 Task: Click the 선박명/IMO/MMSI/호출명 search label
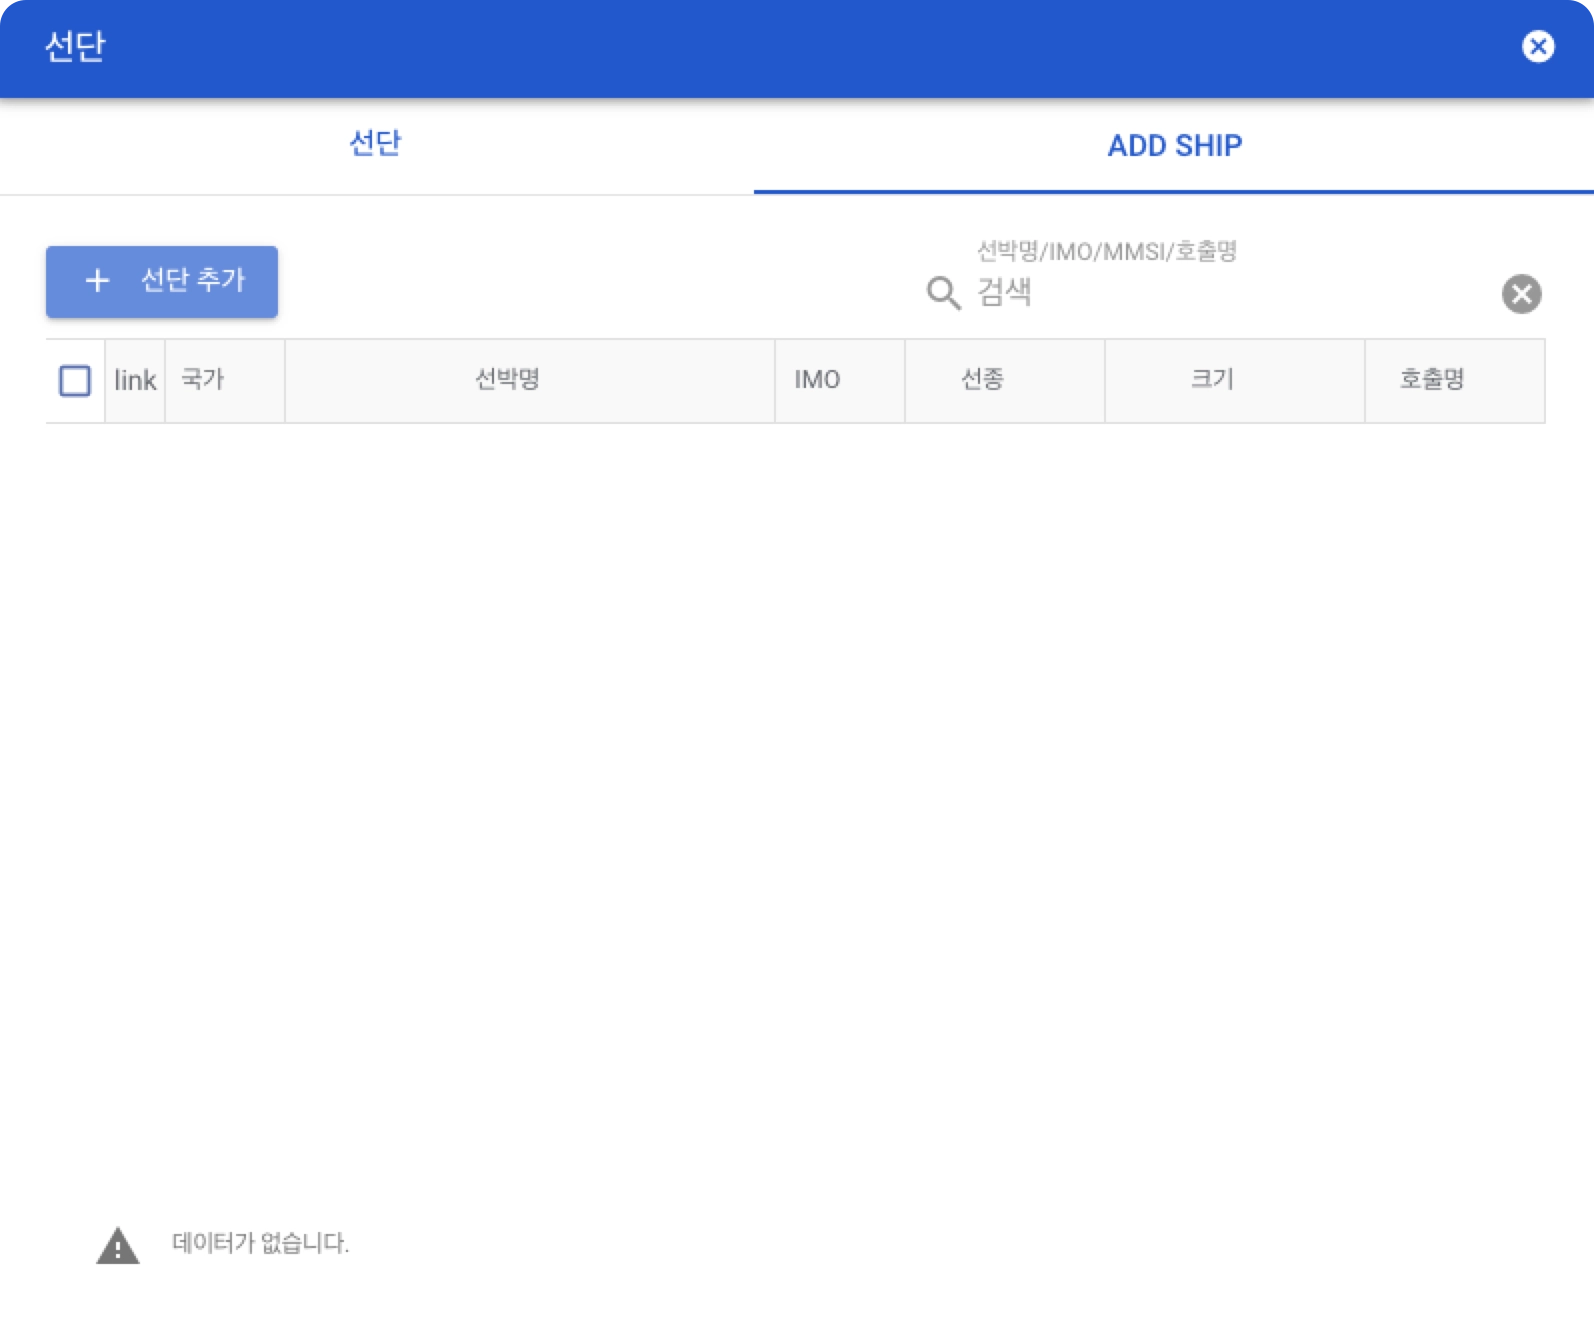point(1107,251)
